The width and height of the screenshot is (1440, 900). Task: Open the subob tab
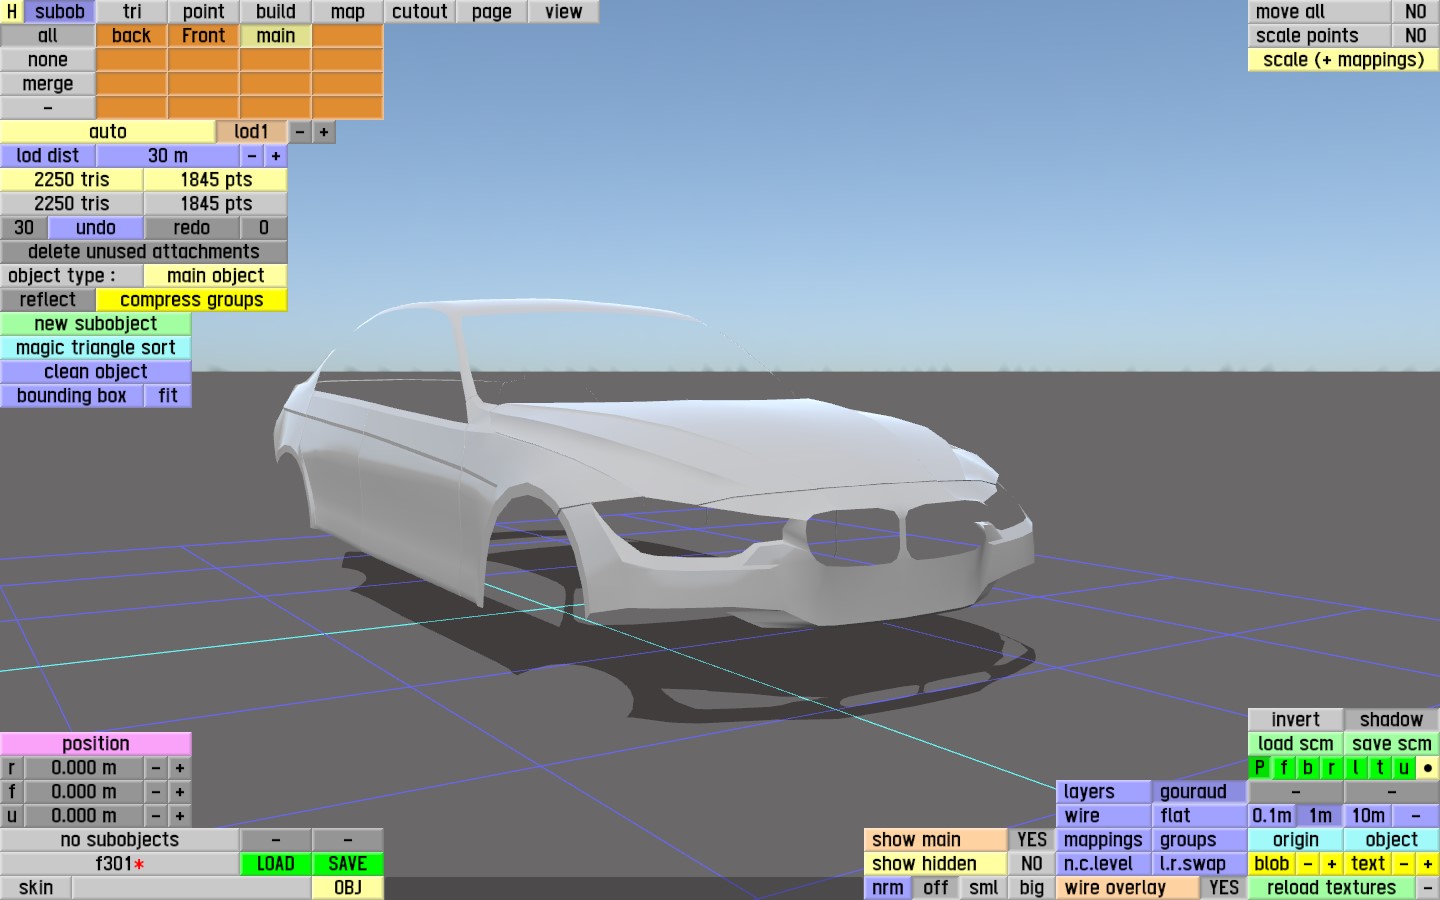click(x=60, y=12)
